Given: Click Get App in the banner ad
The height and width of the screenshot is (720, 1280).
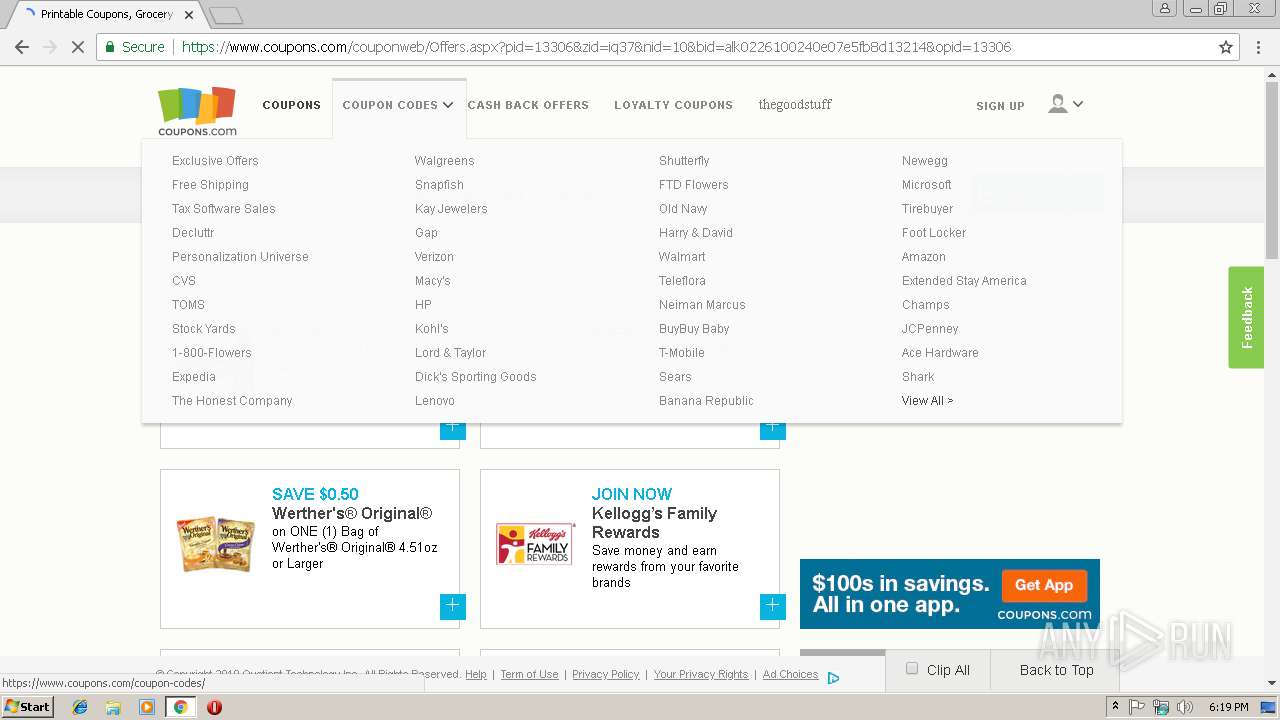Looking at the screenshot, I should coord(1044,585).
